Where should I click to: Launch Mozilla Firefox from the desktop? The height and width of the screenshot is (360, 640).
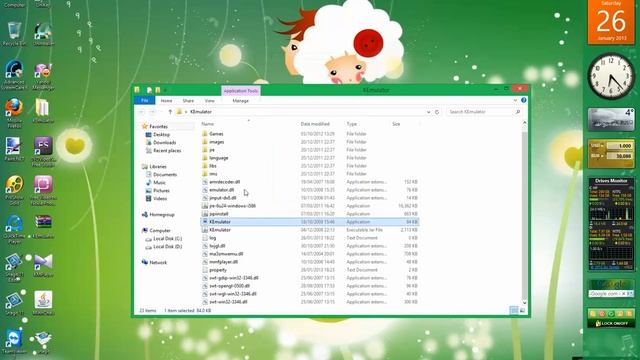coord(14,112)
